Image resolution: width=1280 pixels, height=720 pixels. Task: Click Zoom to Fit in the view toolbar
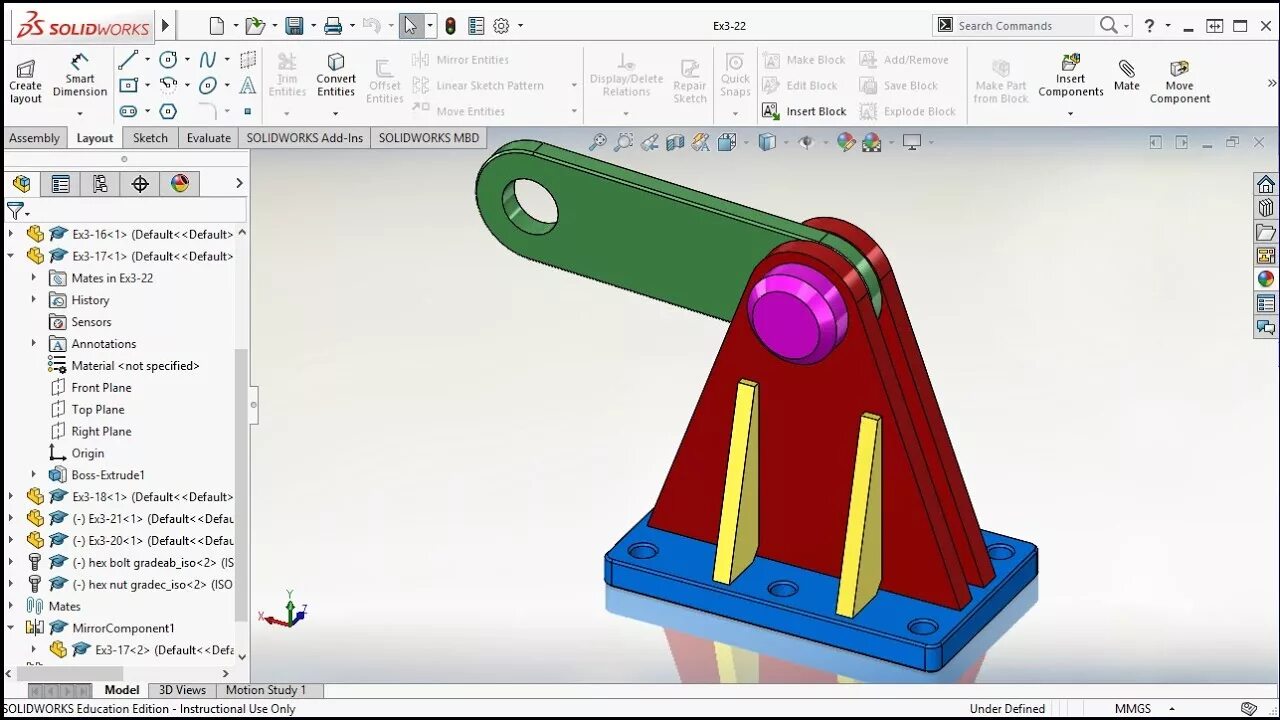(597, 141)
